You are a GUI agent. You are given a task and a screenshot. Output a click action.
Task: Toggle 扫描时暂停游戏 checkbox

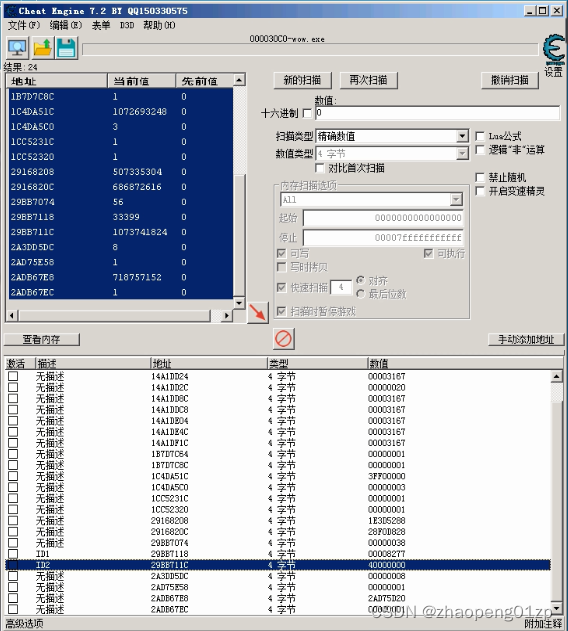(x=281, y=311)
